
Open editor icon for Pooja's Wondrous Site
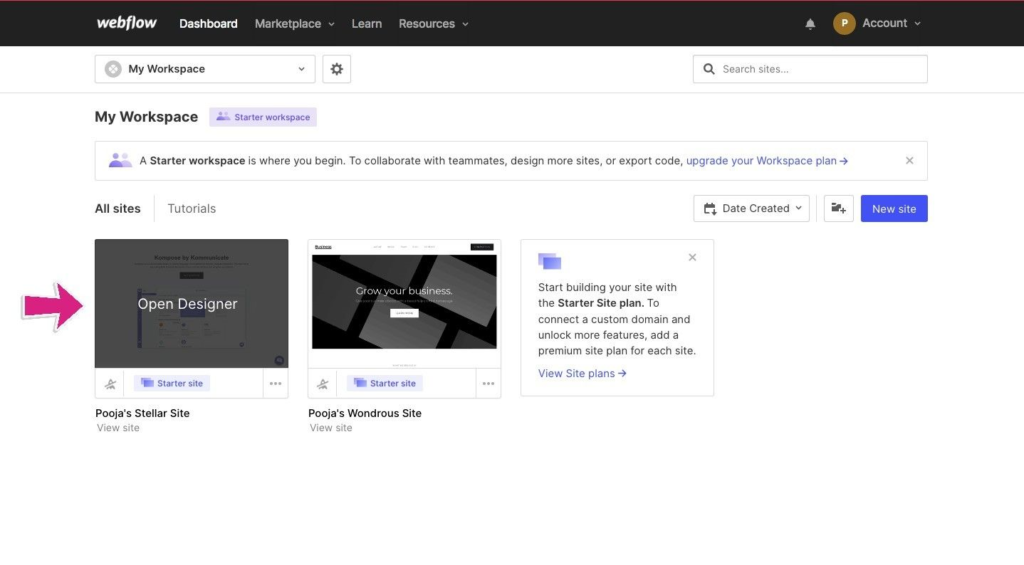click(x=323, y=383)
